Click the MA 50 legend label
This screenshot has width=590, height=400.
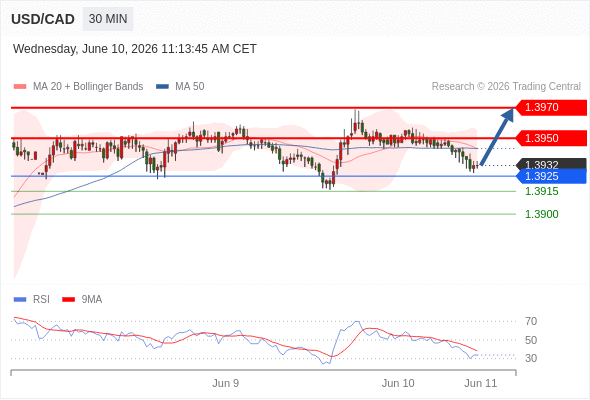190,87
